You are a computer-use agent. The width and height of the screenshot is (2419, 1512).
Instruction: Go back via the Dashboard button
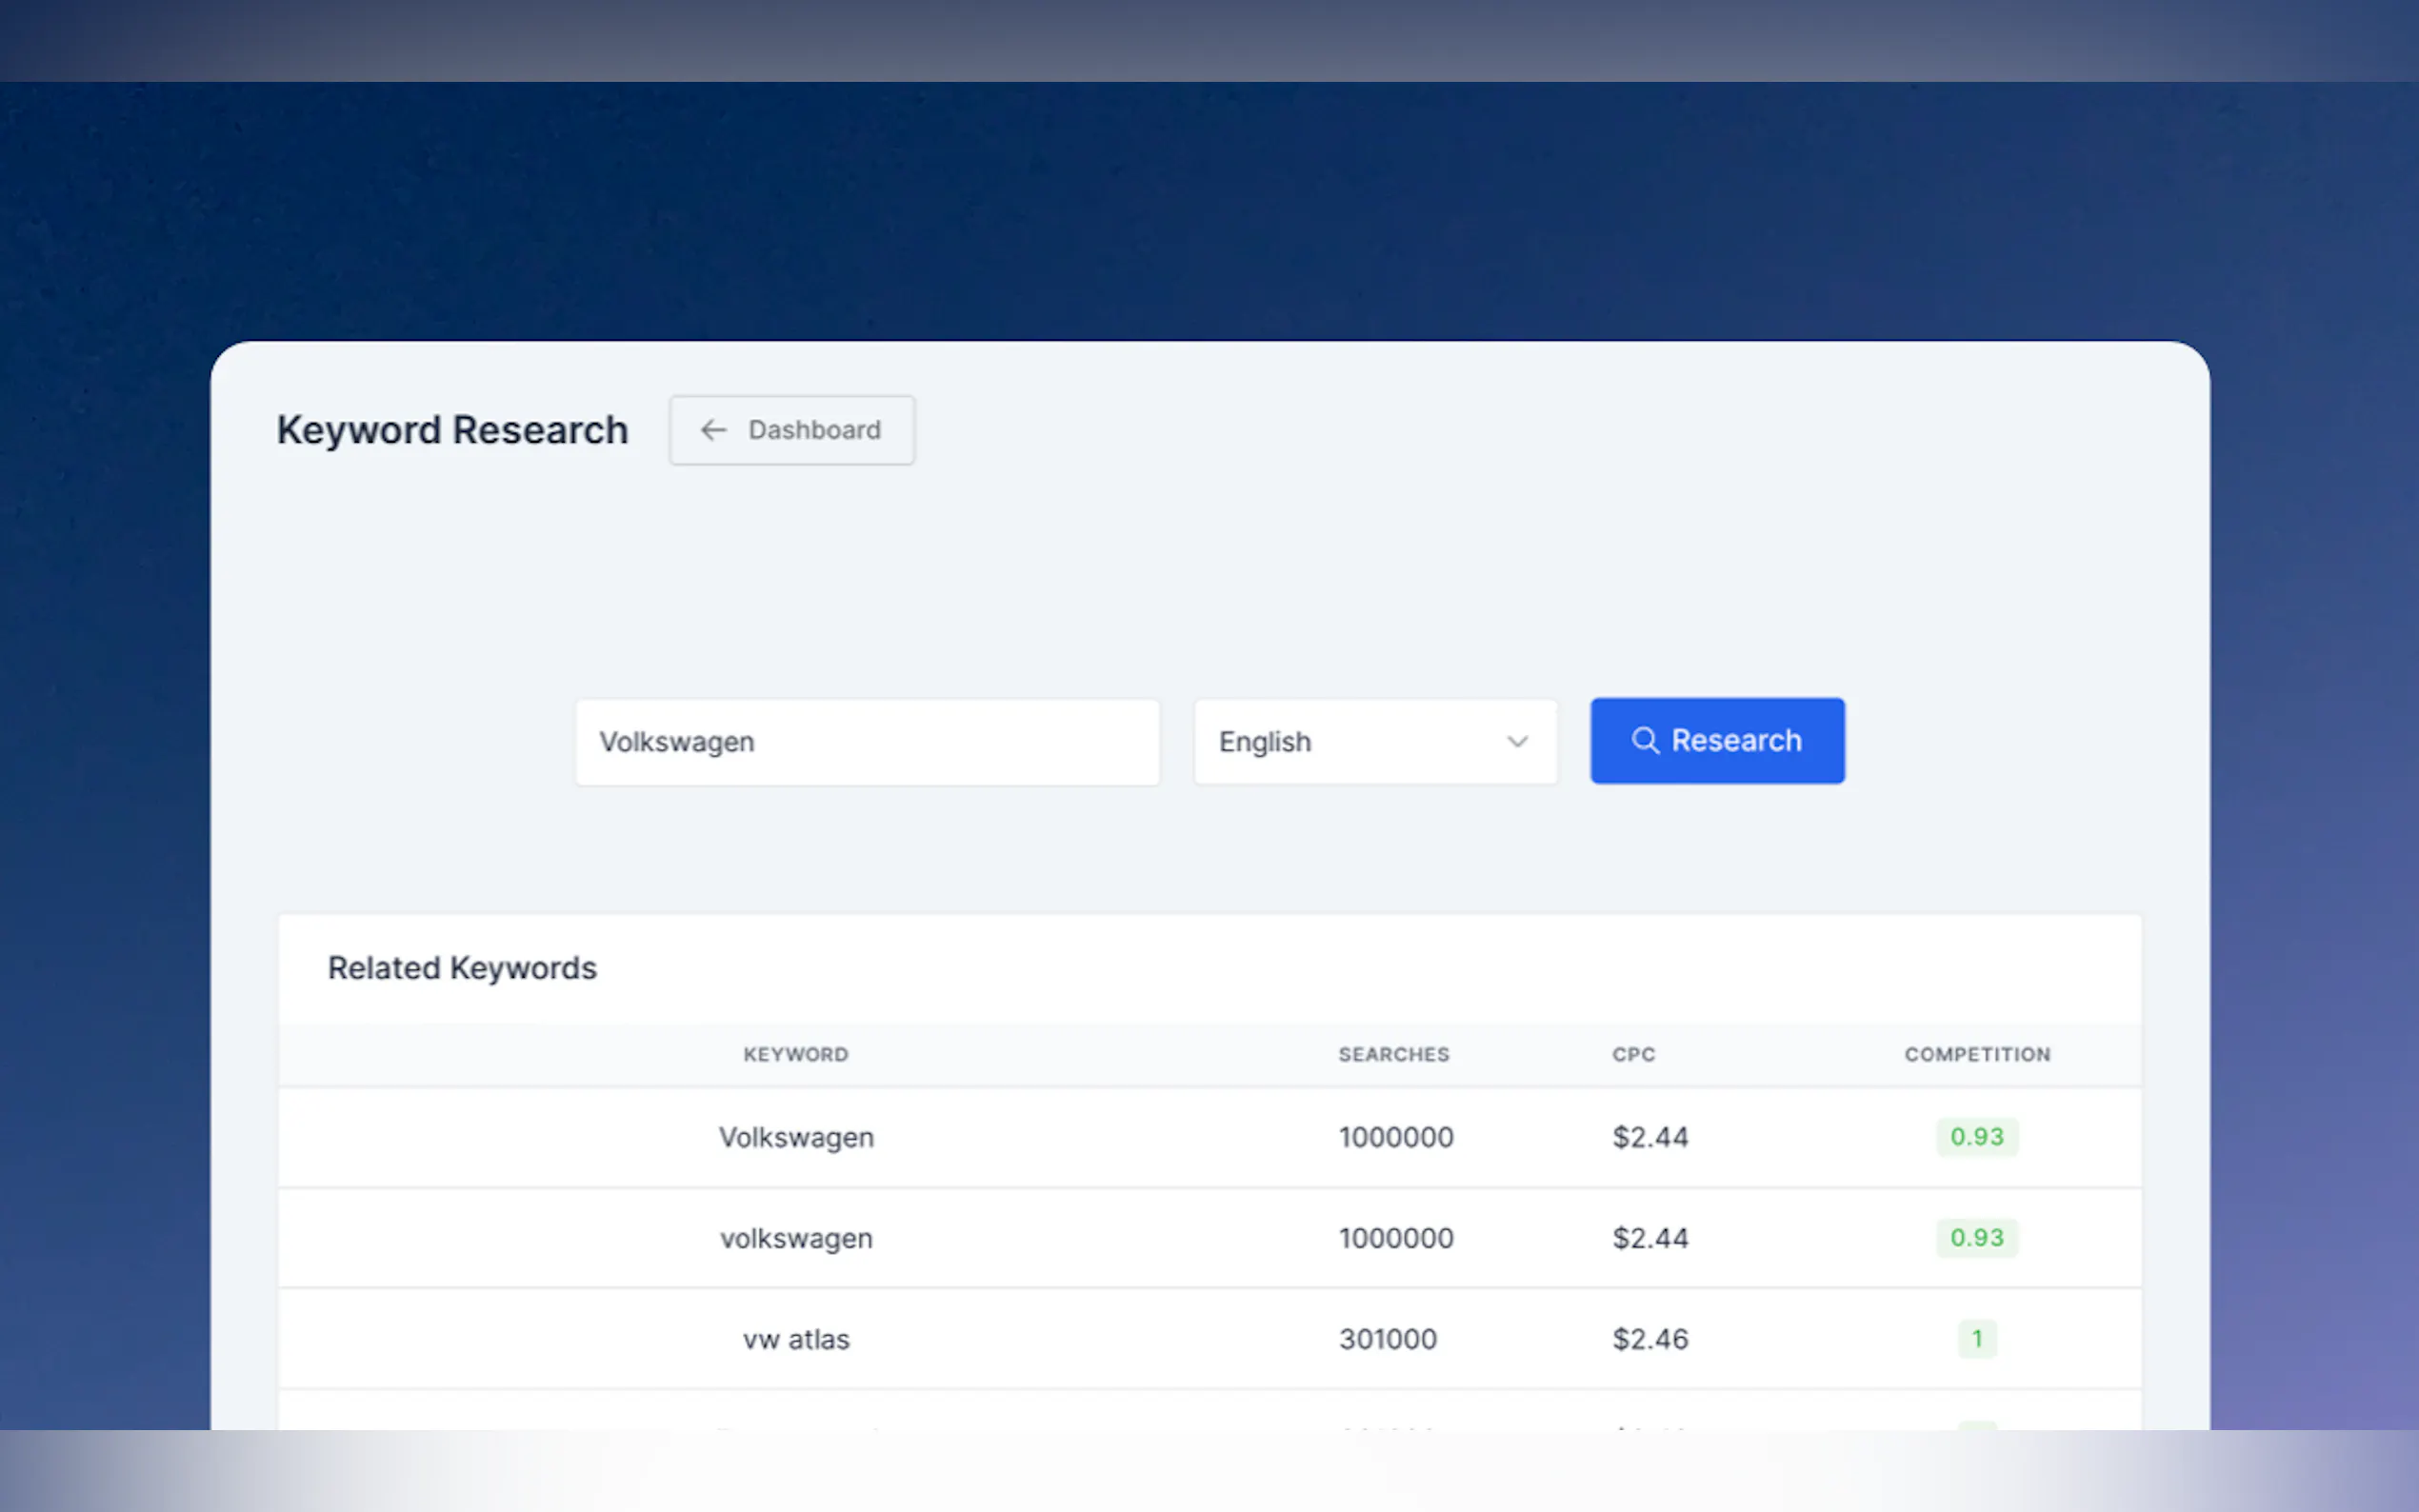(x=791, y=430)
